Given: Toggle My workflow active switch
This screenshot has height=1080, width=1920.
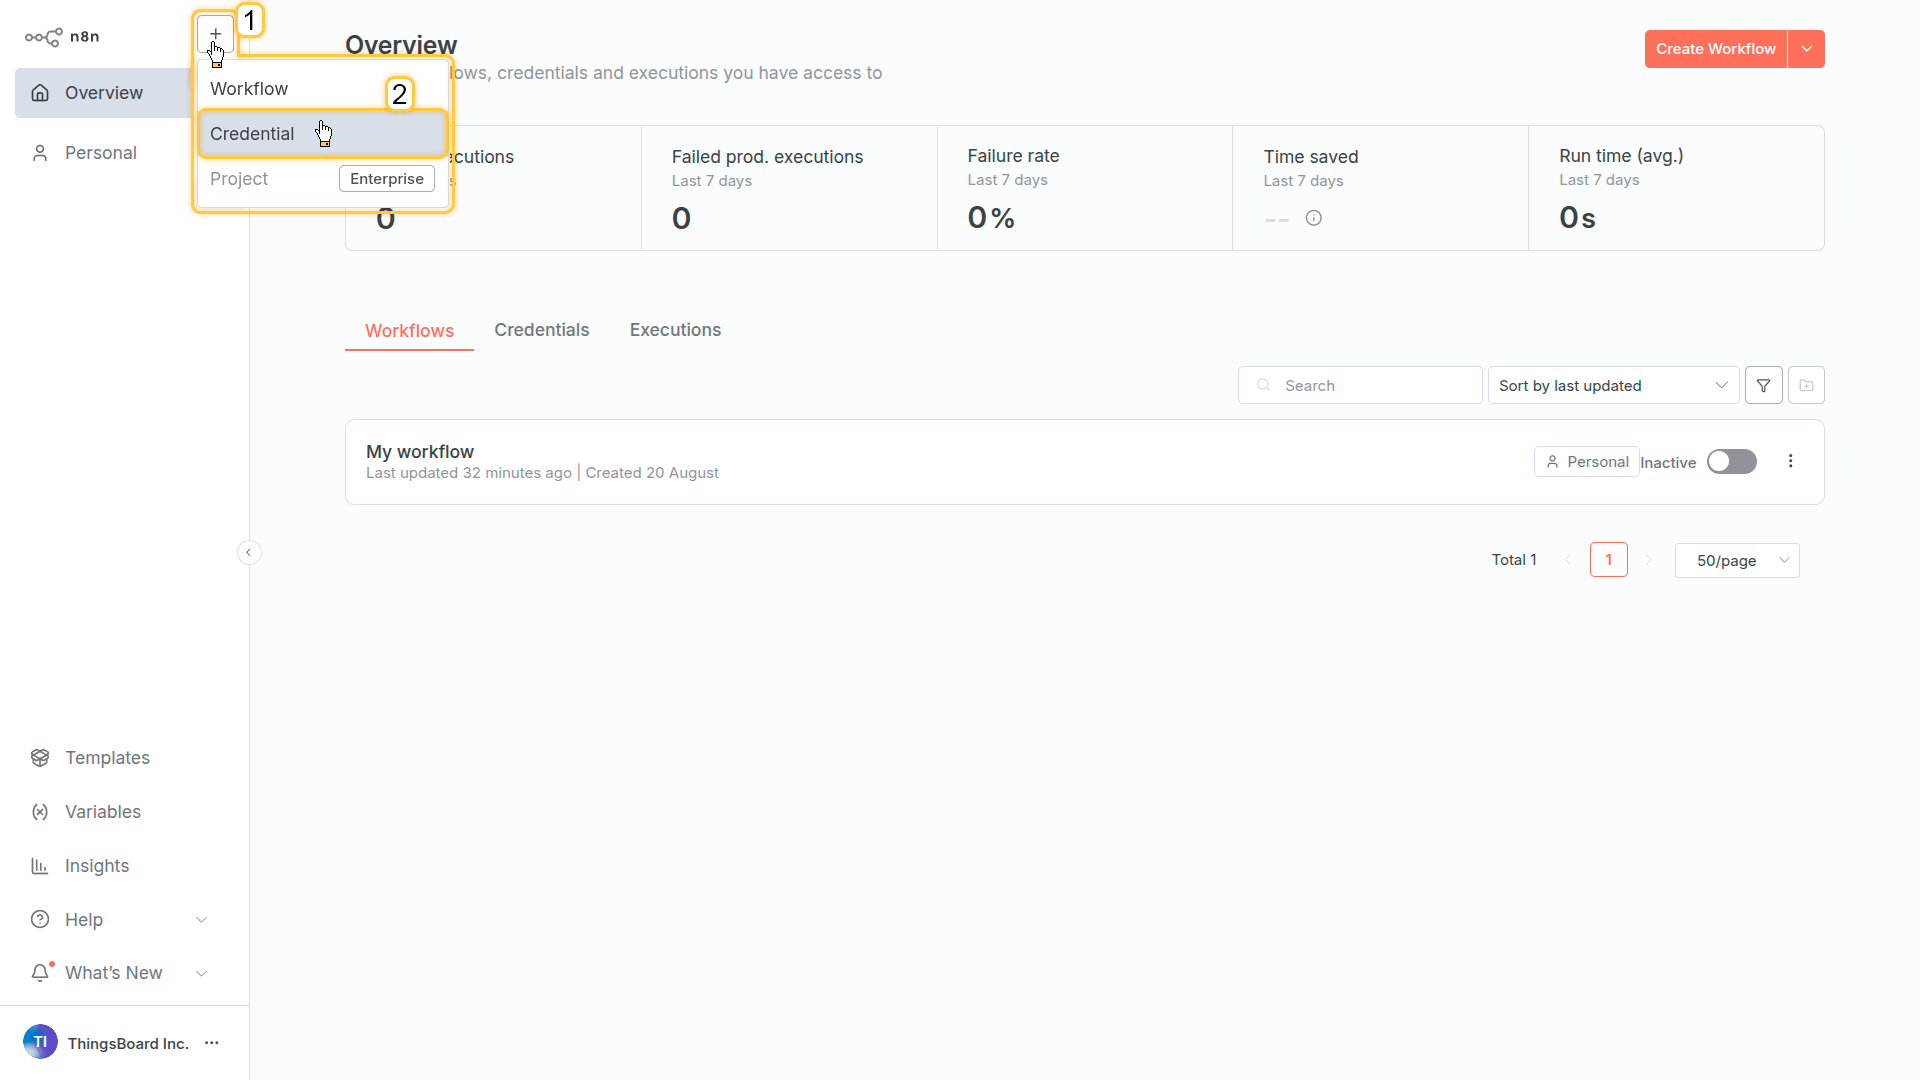Looking at the screenshot, I should pyautogui.click(x=1731, y=461).
